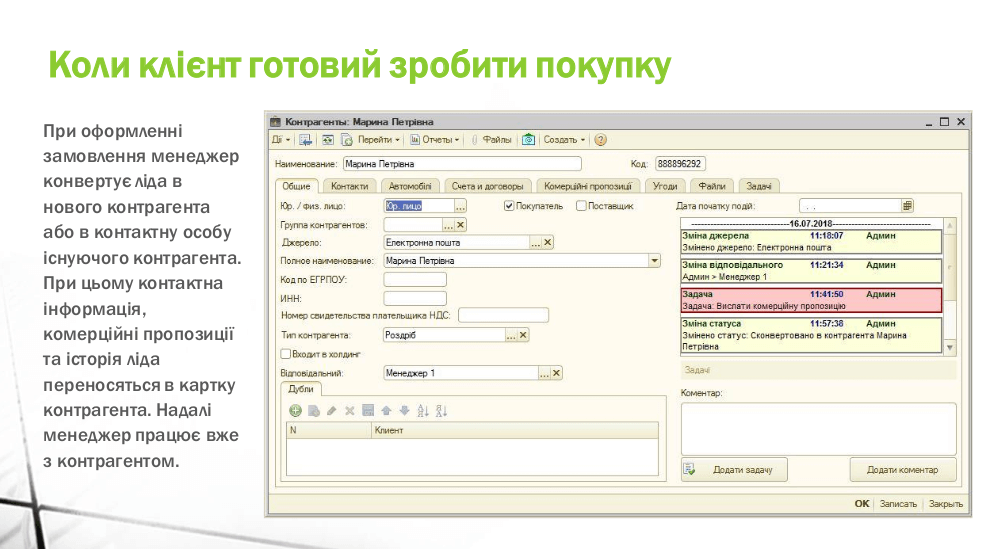This screenshot has width=997, height=549.
Task: Tick the Входит в холдинг checkbox
Action: (286, 354)
